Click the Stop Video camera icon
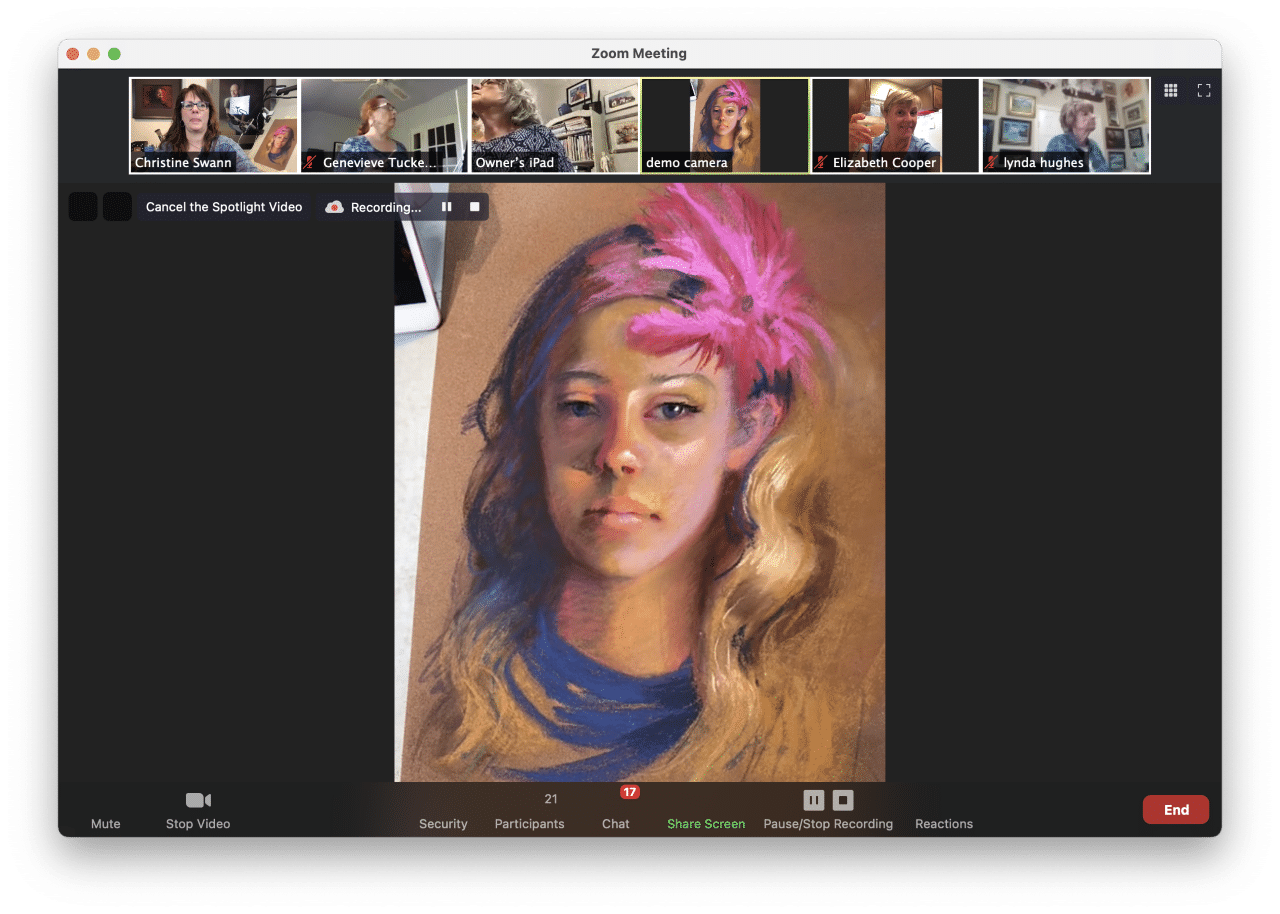Image resolution: width=1280 pixels, height=914 pixels. [x=198, y=800]
